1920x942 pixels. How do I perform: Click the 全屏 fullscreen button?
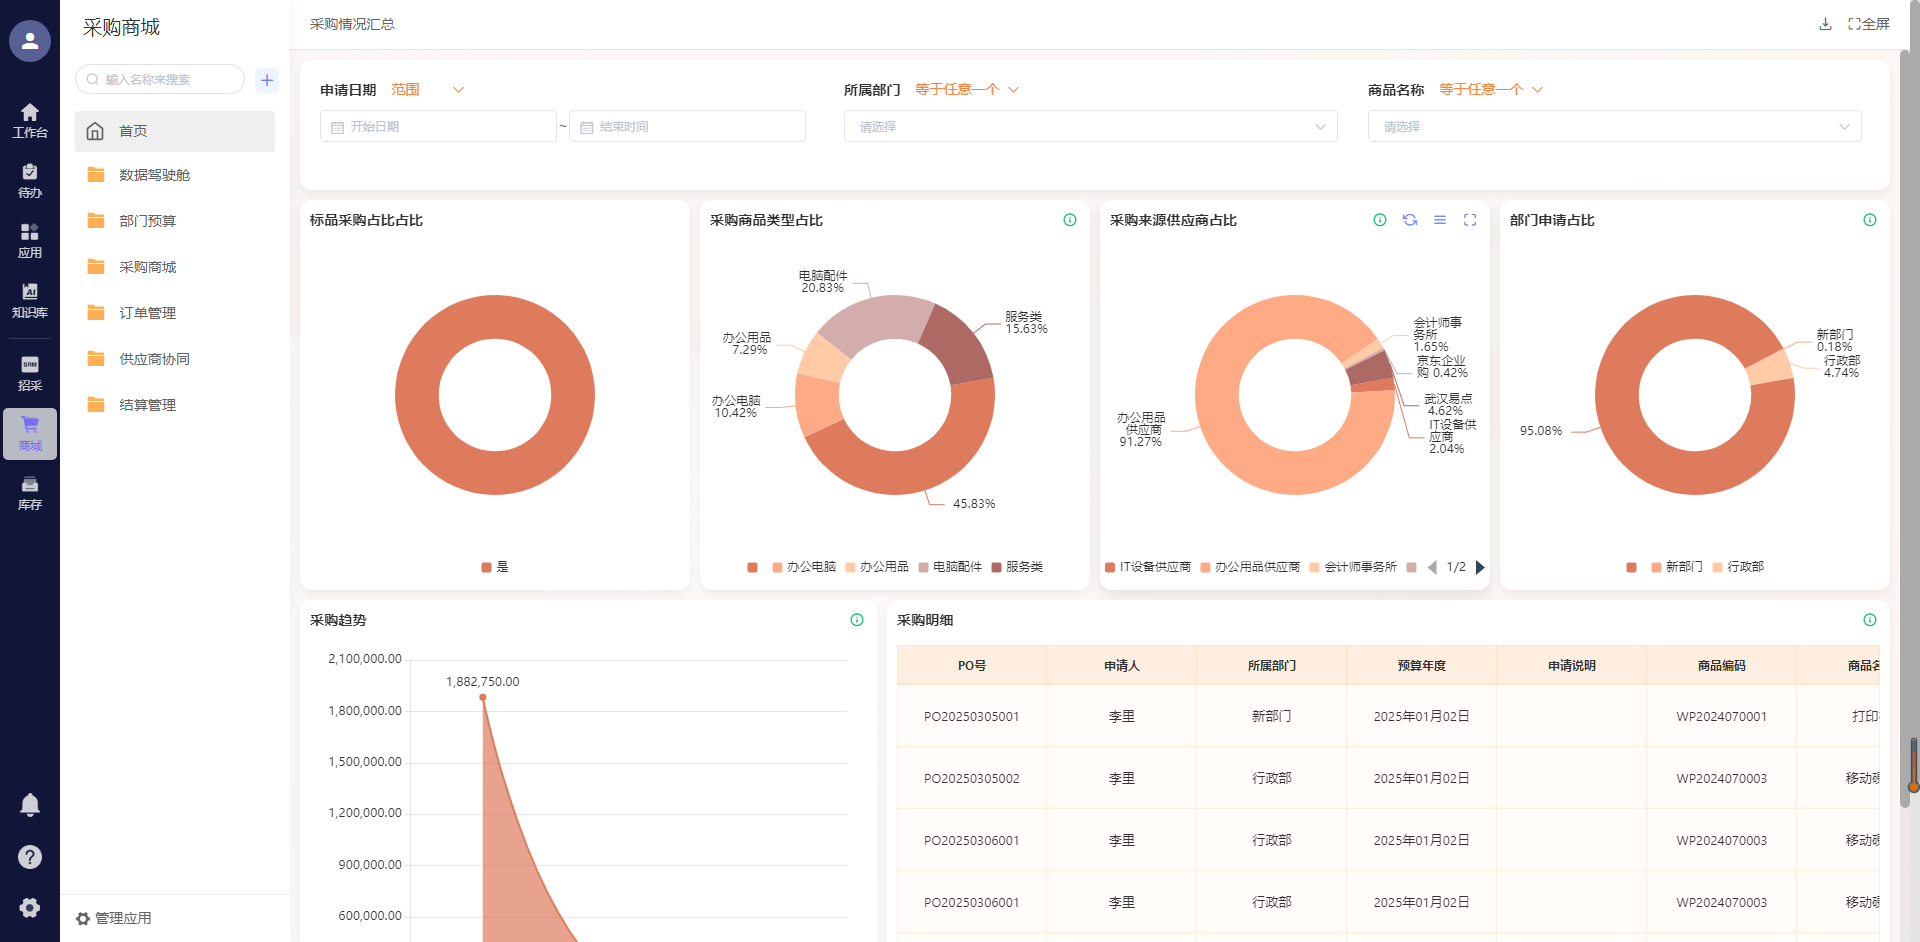point(1869,24)
